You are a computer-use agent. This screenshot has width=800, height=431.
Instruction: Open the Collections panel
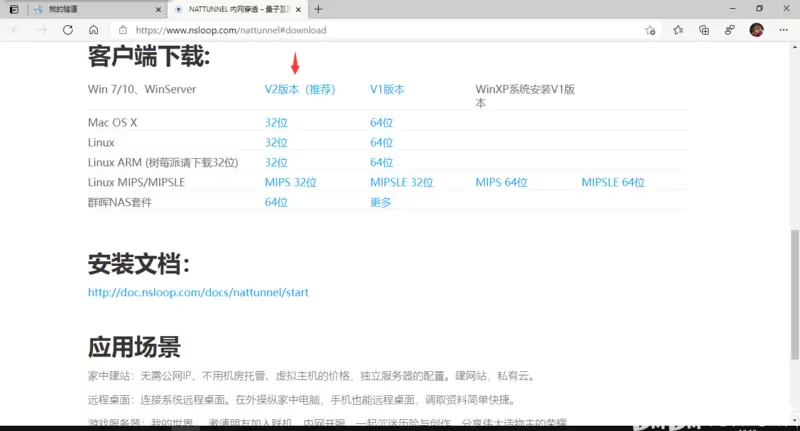pos(704,30)
